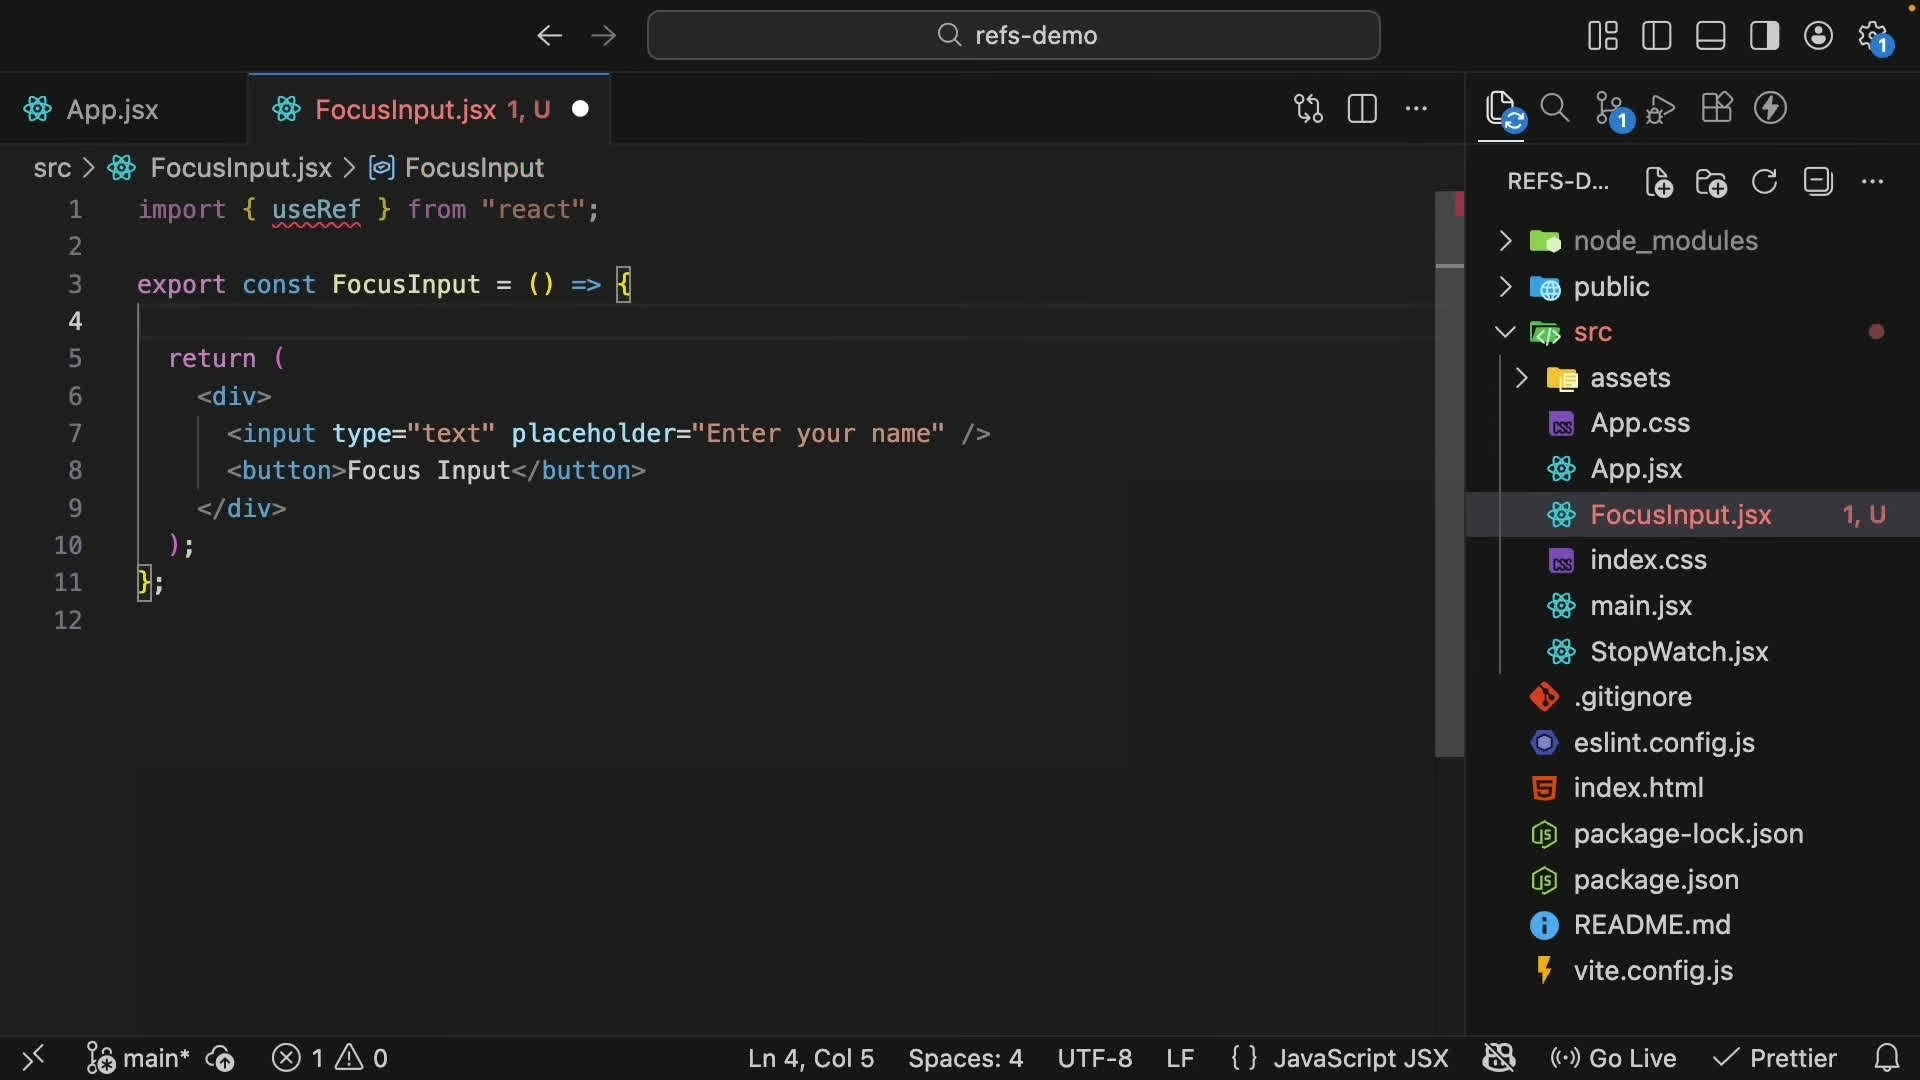Switch git branch main*

tap(137, 1058)
